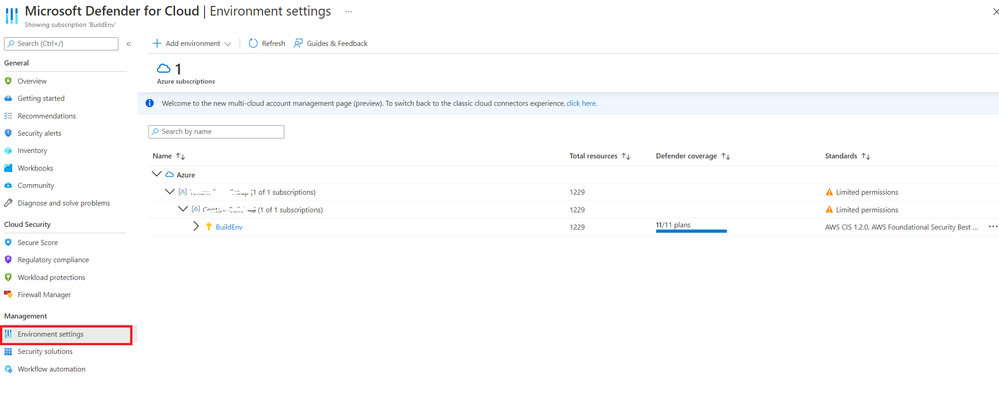The width and height of the screenshot is (999, 402).
Task: Sort by Name column arrows
Action: pos(180,156)
